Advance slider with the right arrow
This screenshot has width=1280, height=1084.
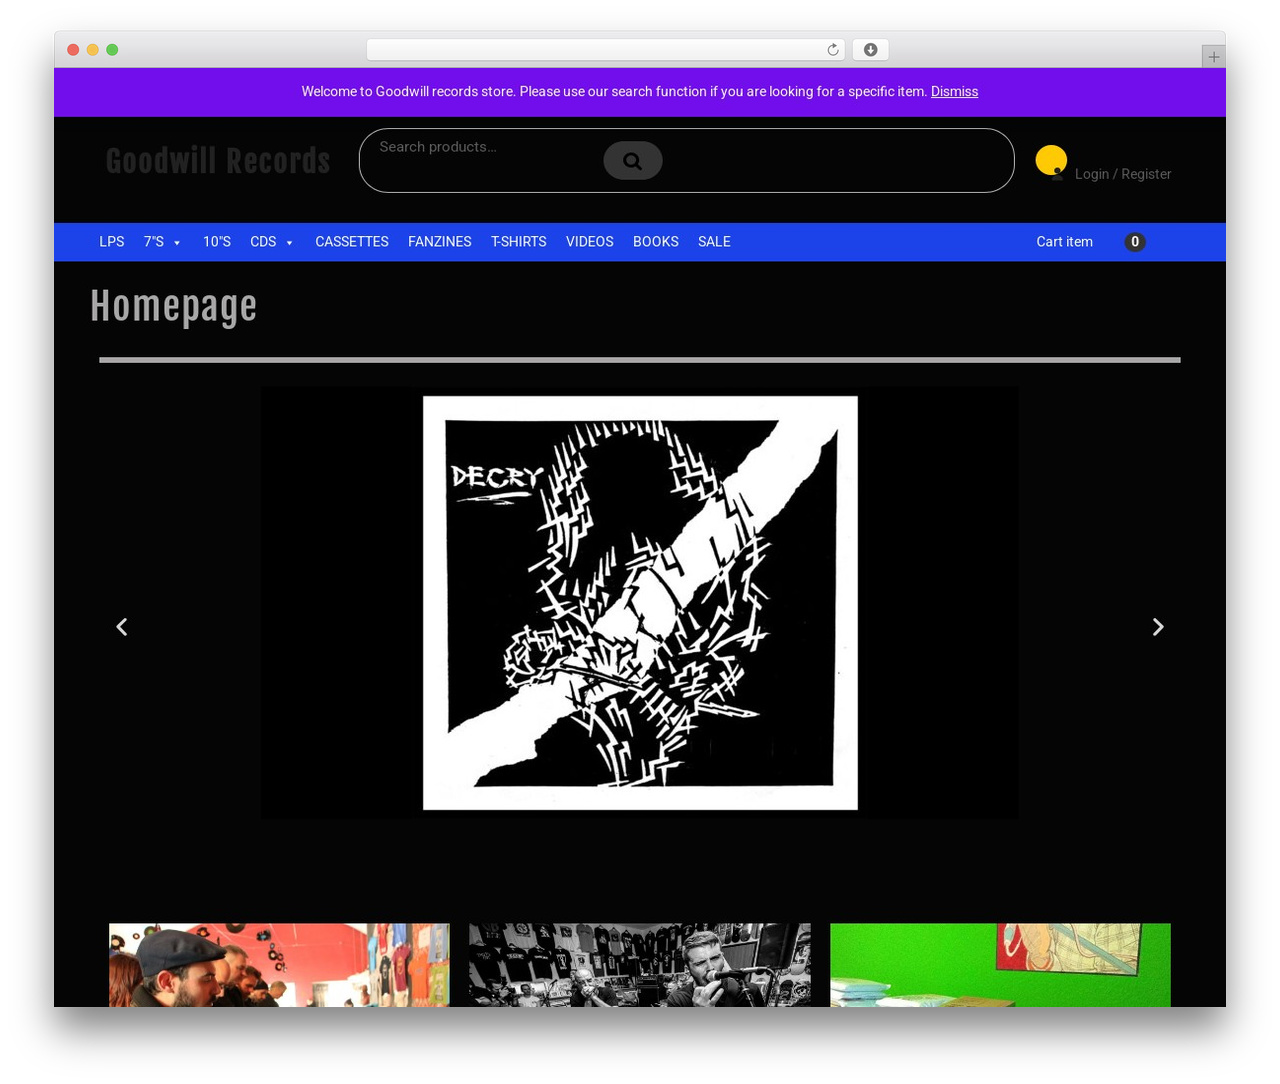click(x=1158, y=627)
